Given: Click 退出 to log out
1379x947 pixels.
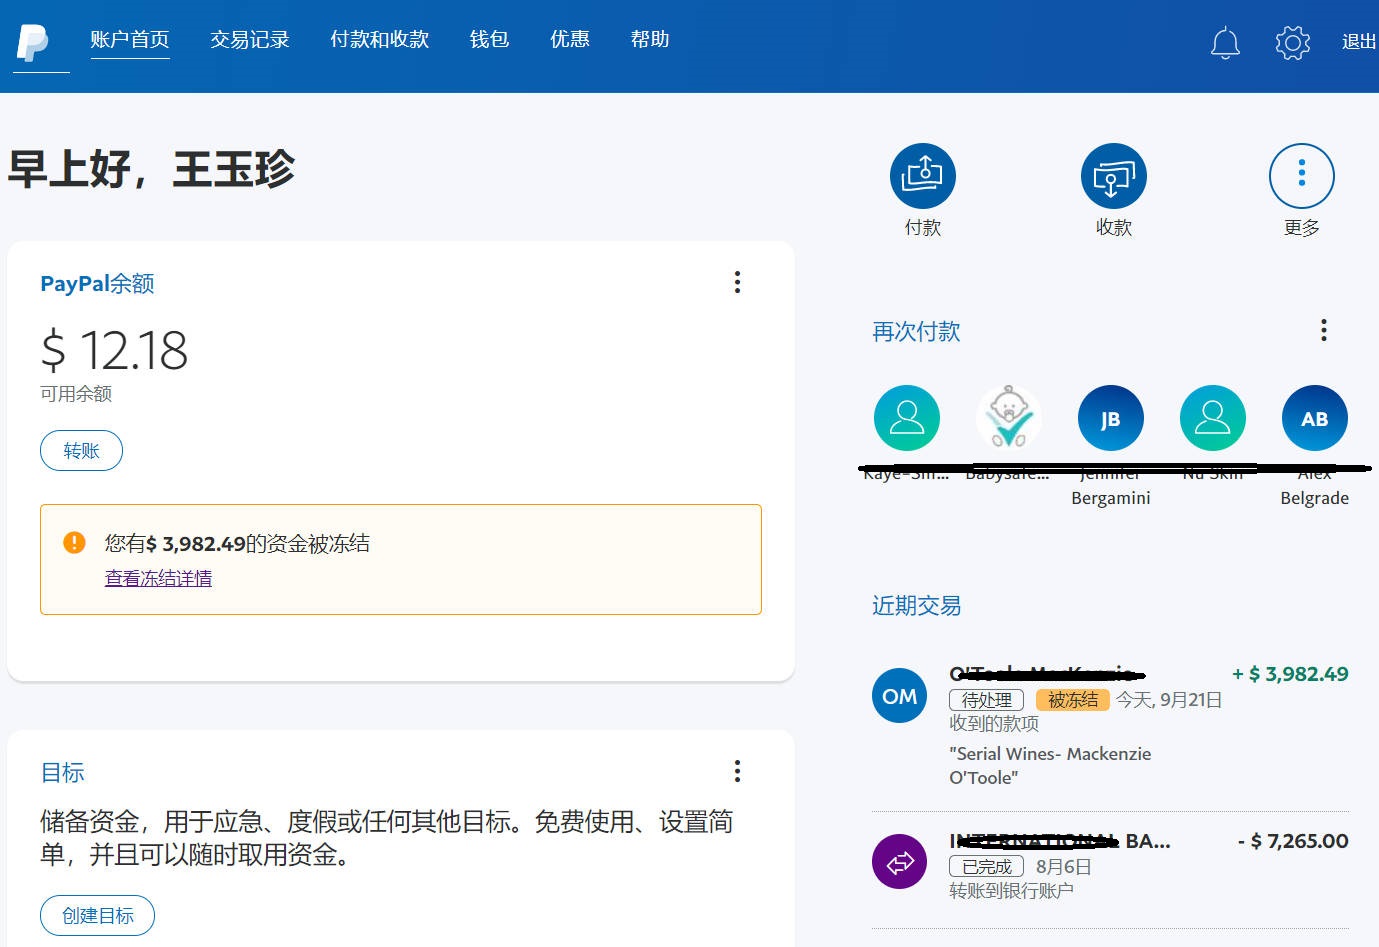Looking at the screenshot, I should [1359, 42].
